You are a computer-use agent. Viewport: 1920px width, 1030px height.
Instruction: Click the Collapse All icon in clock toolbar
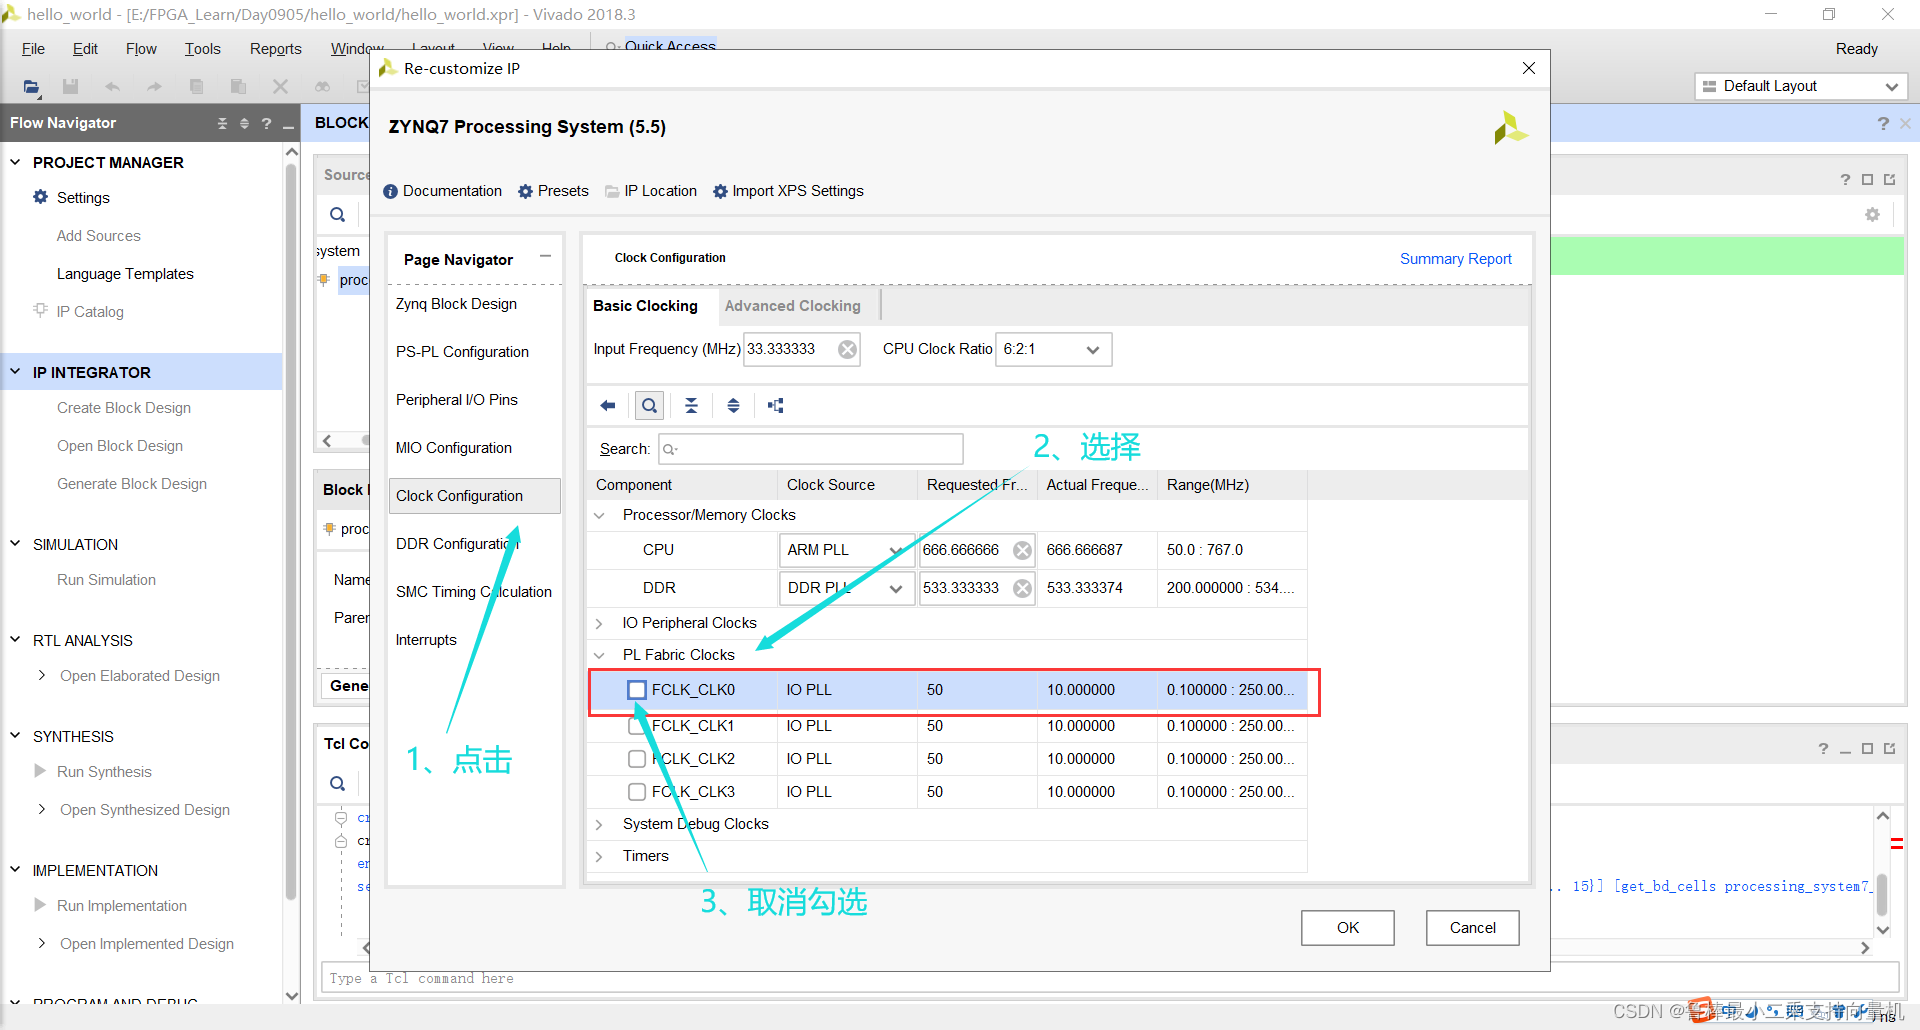click(x=691, y=405)
